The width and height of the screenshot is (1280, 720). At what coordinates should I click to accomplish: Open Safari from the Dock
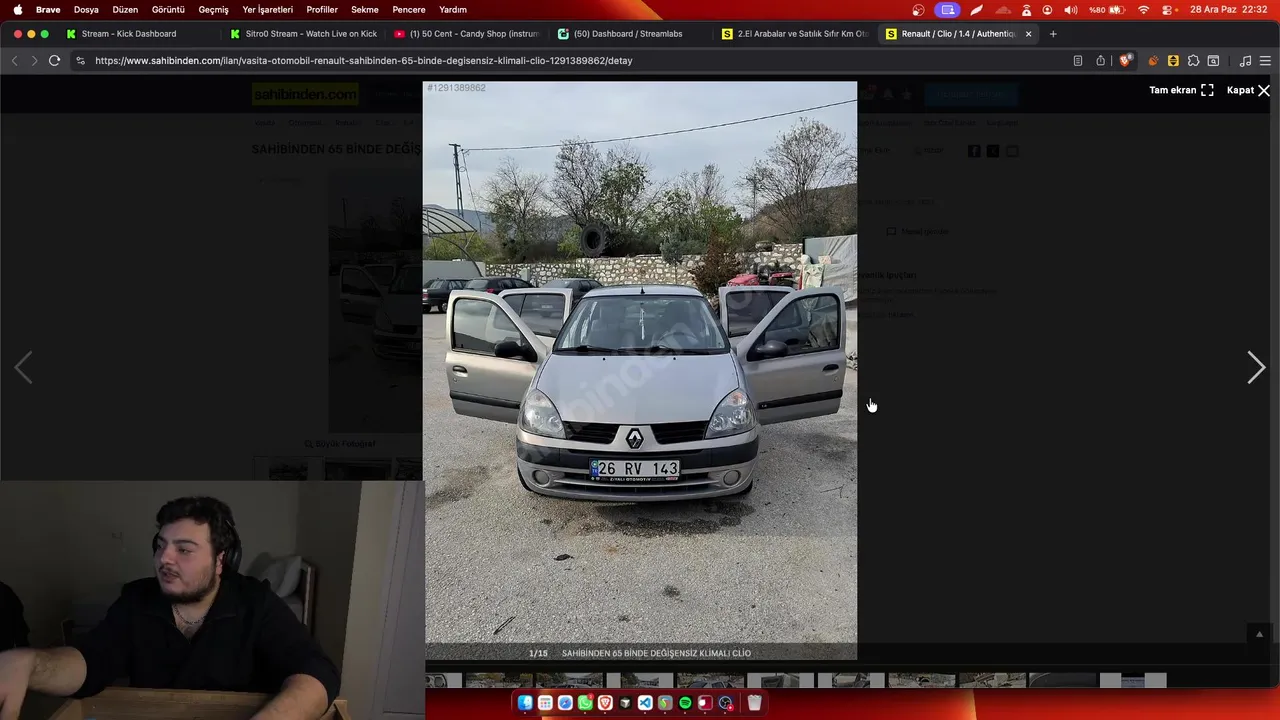(565, 703)
